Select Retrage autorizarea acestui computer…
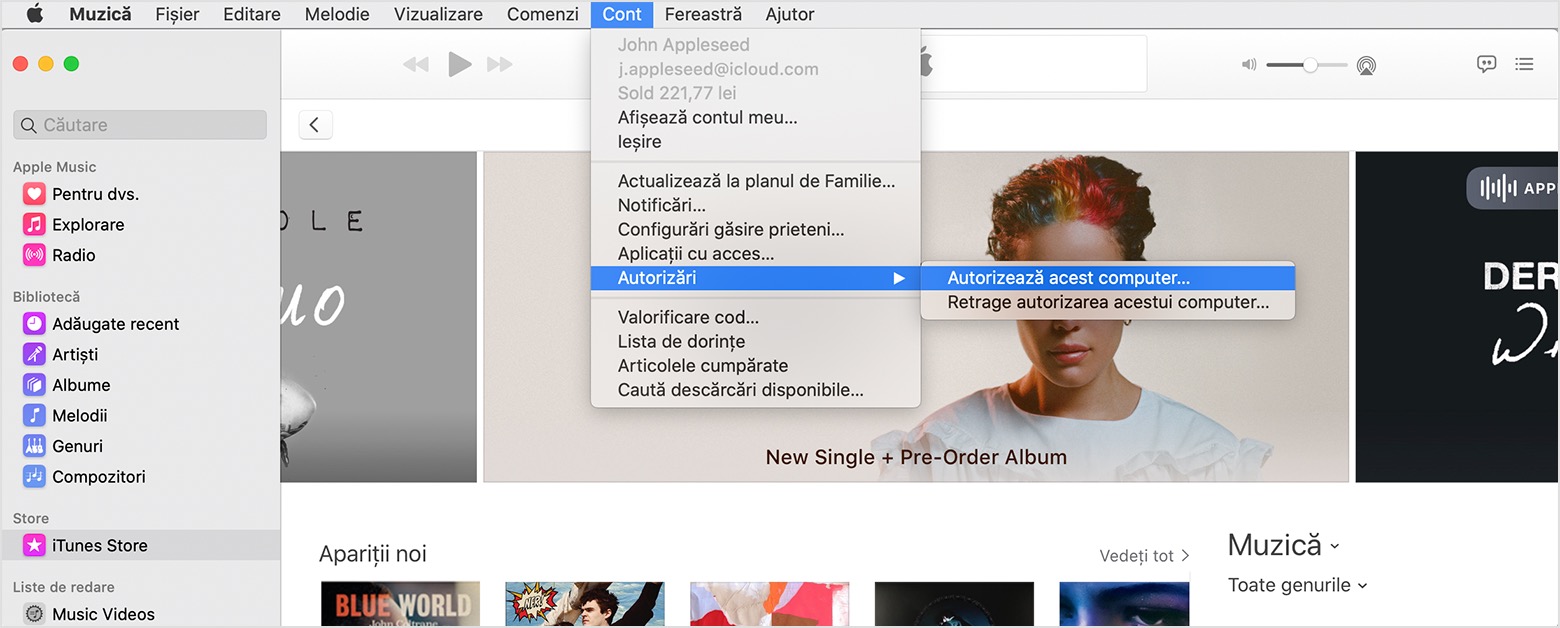Viewport: 1560px width, 628px height. (x=1107, y=302)
